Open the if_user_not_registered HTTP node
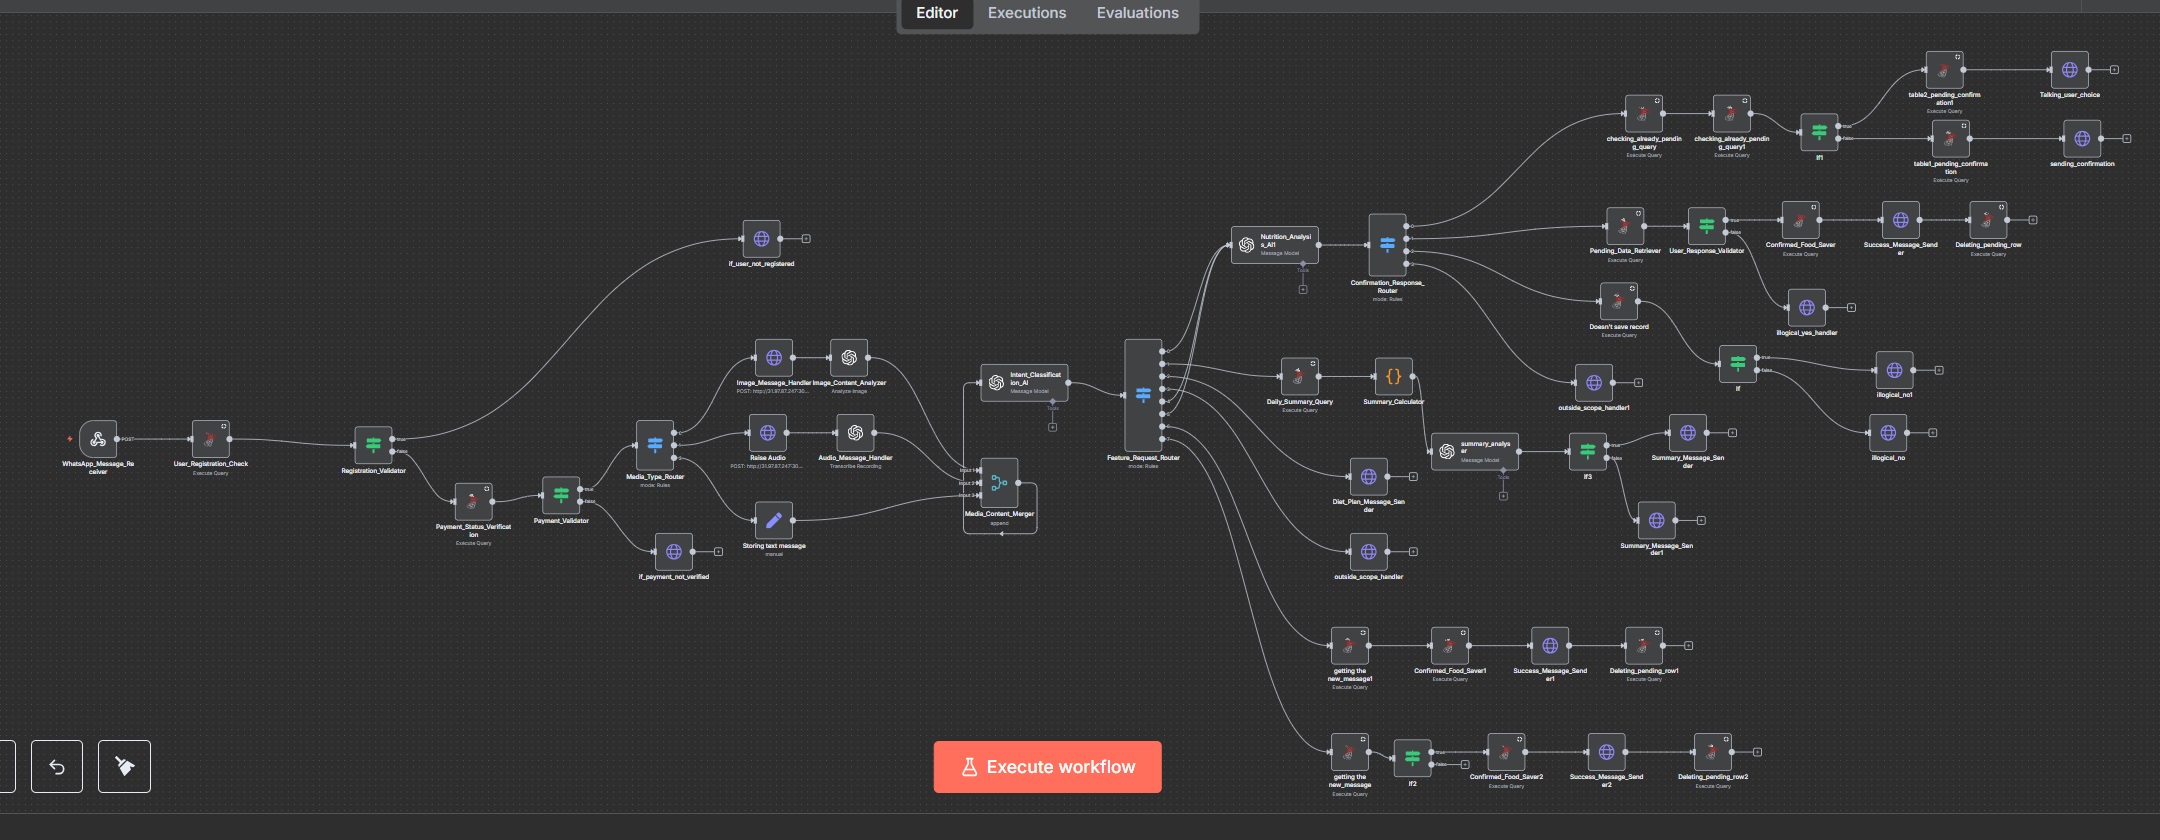 (761, 239)
